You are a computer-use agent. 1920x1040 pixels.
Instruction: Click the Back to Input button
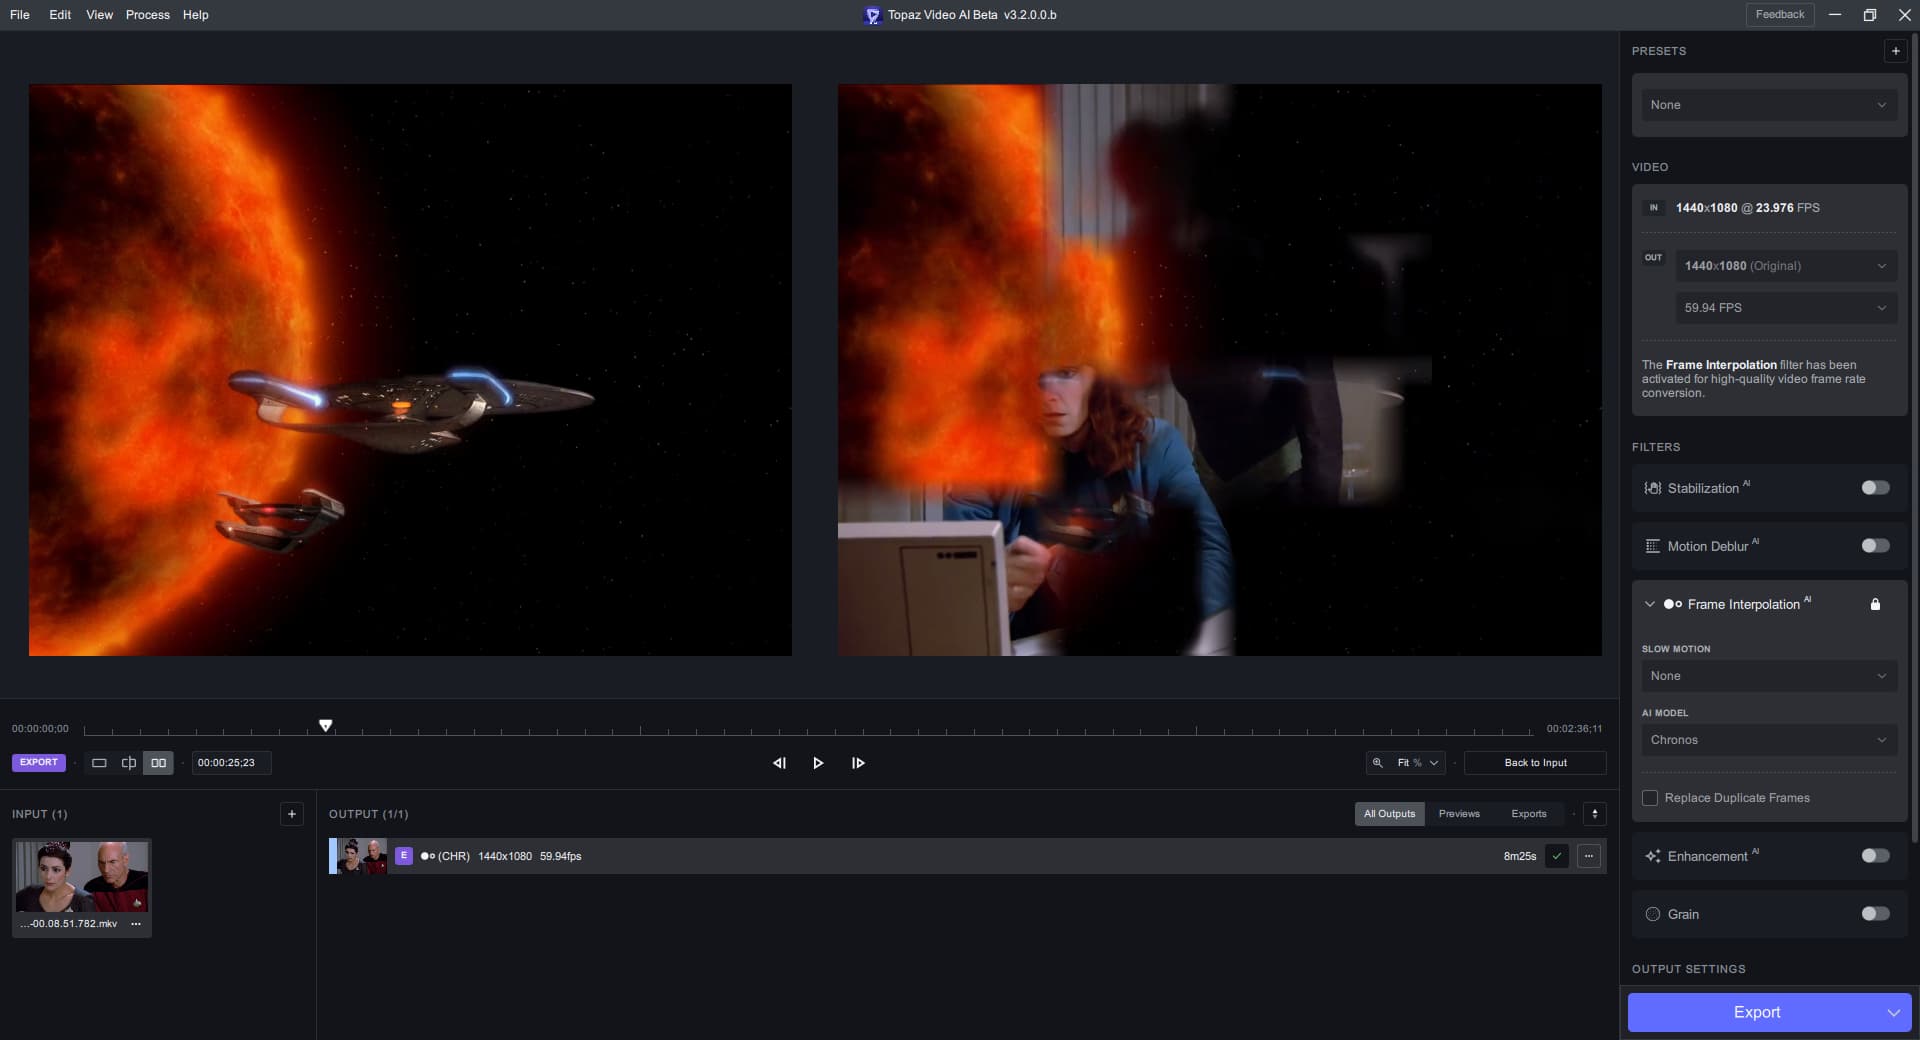[1535, 763]
